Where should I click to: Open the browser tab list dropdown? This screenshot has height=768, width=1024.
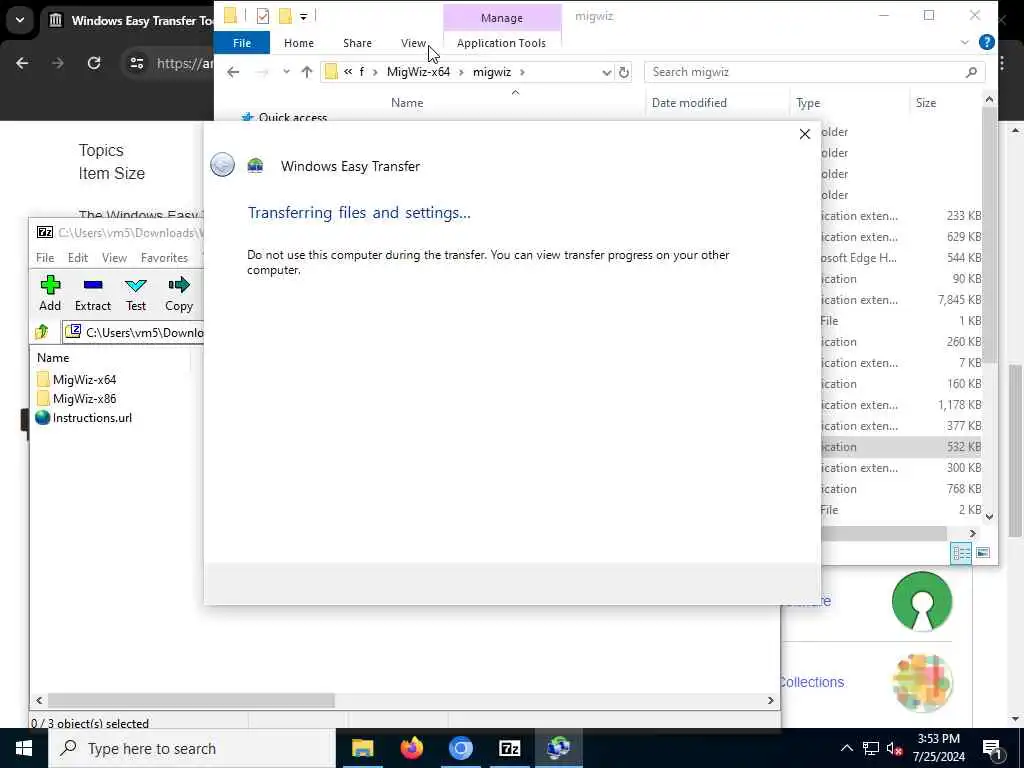coord(20,20)
